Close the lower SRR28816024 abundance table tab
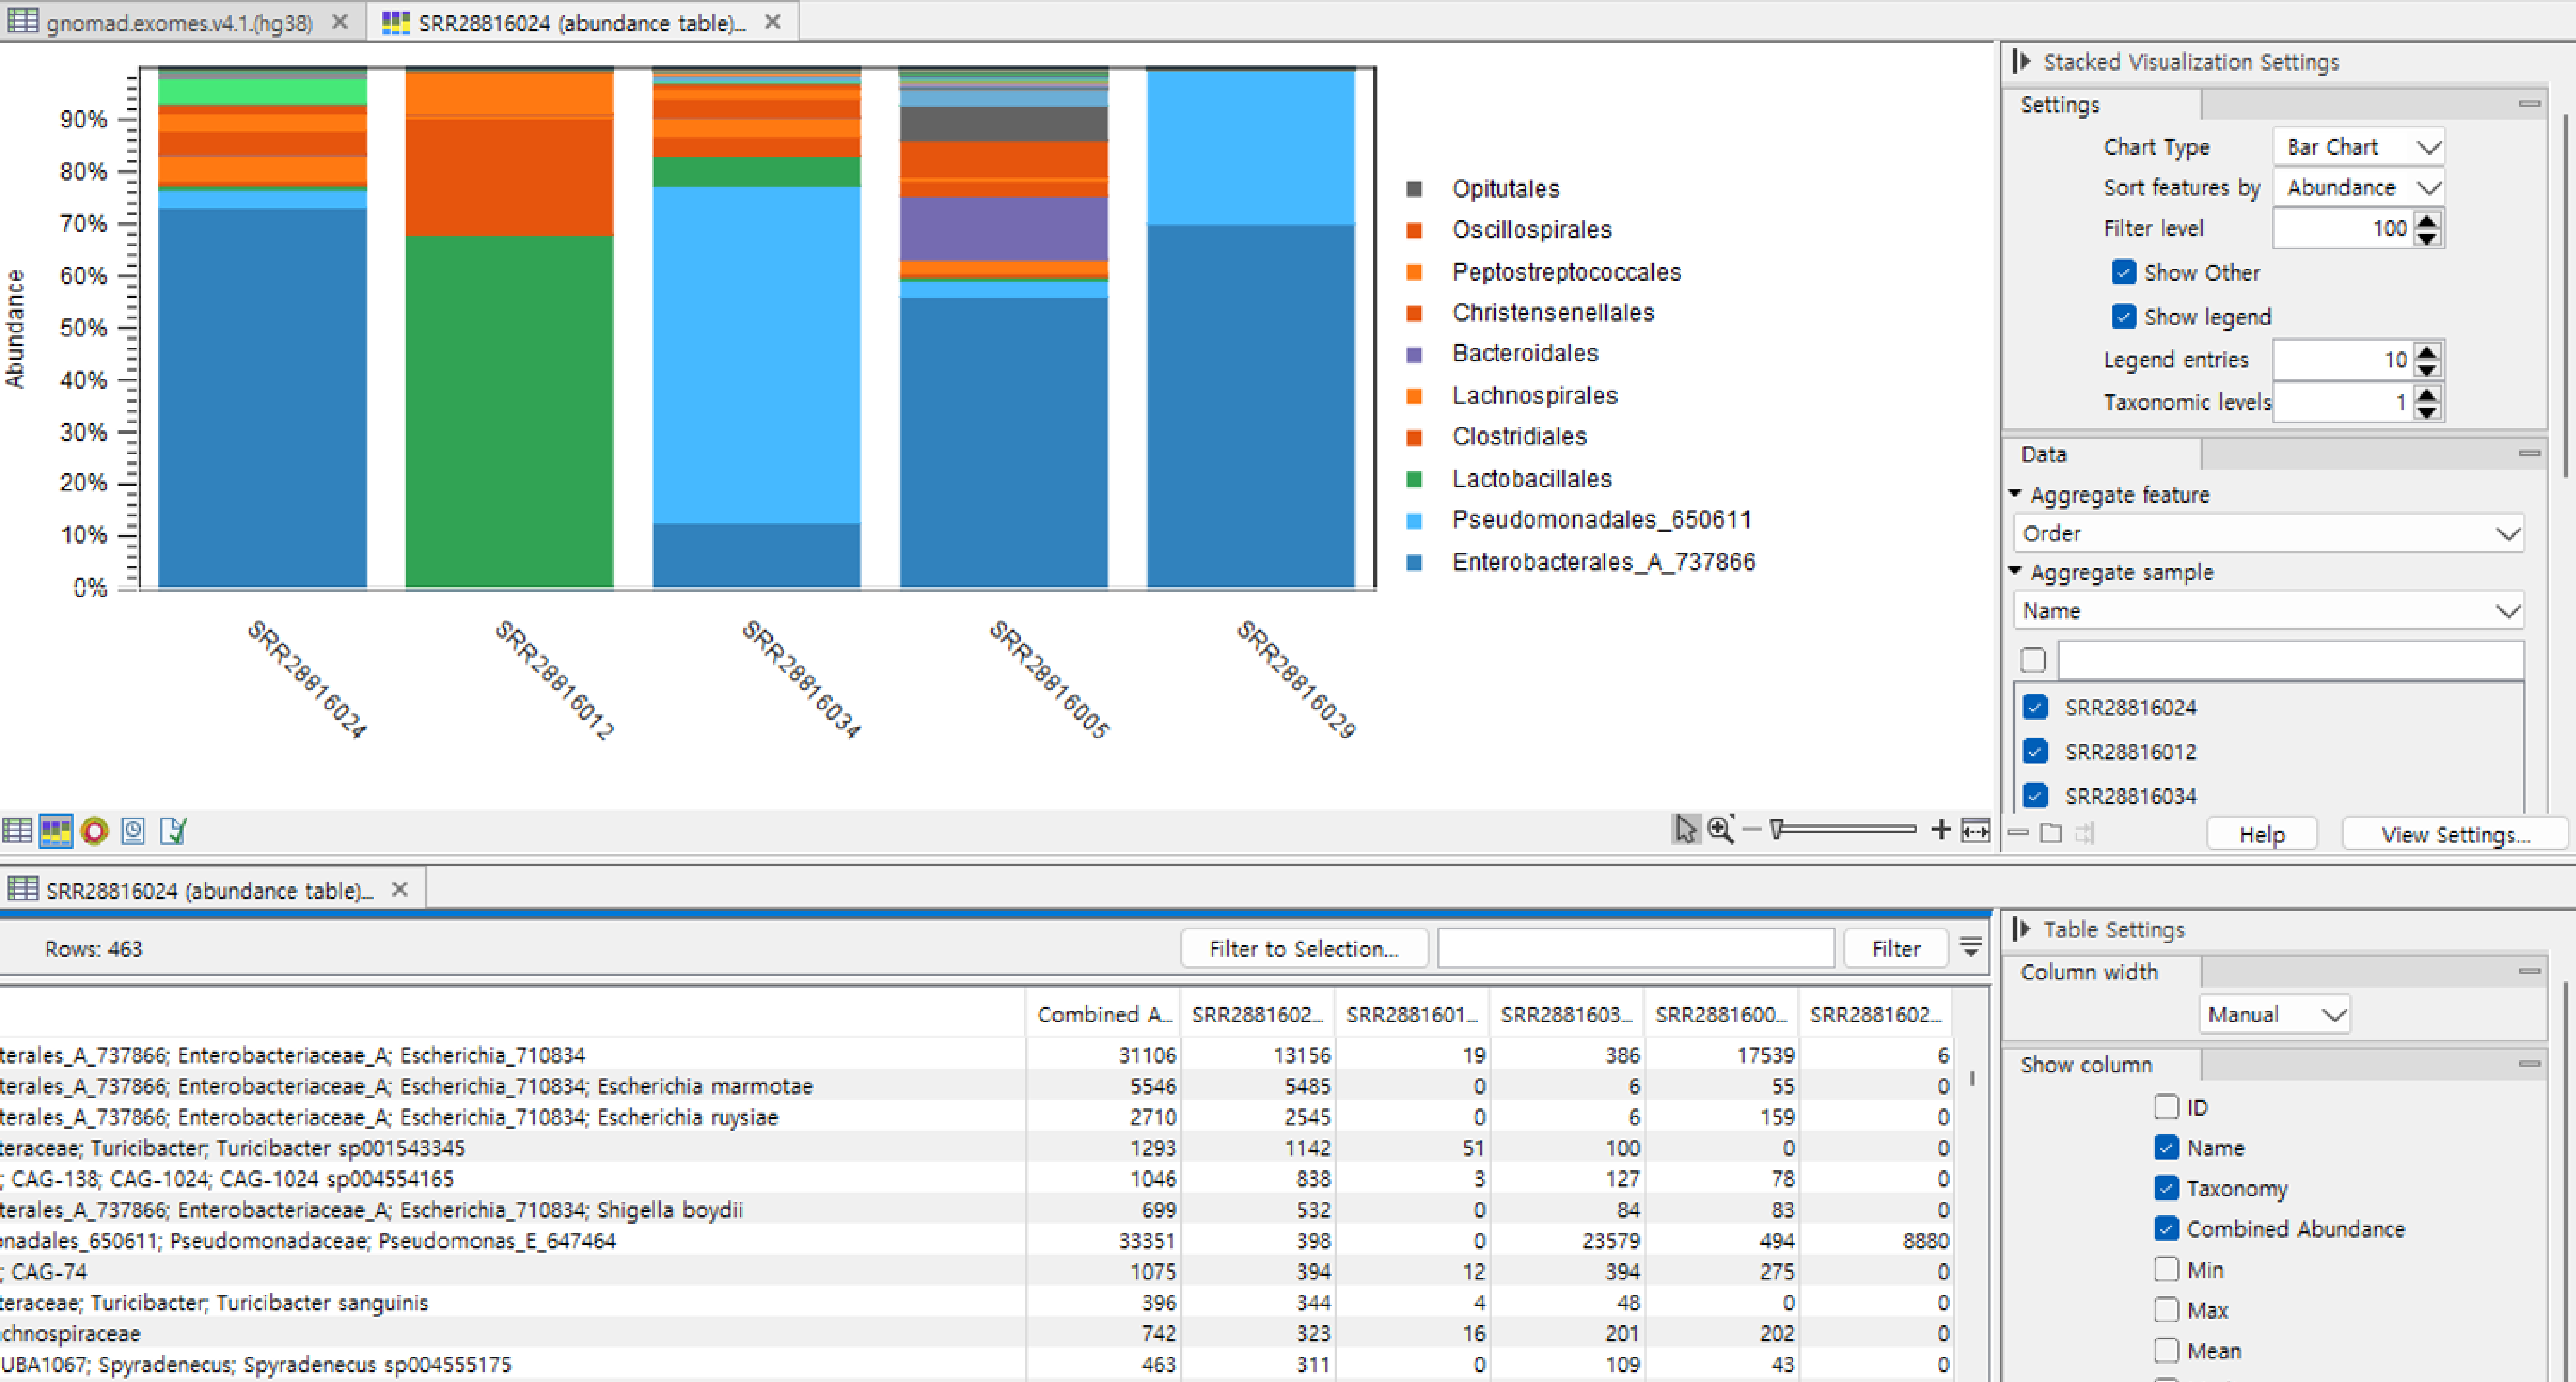Image resolution: width=2576 pixels, height=1382 pixels. point(400,888)
